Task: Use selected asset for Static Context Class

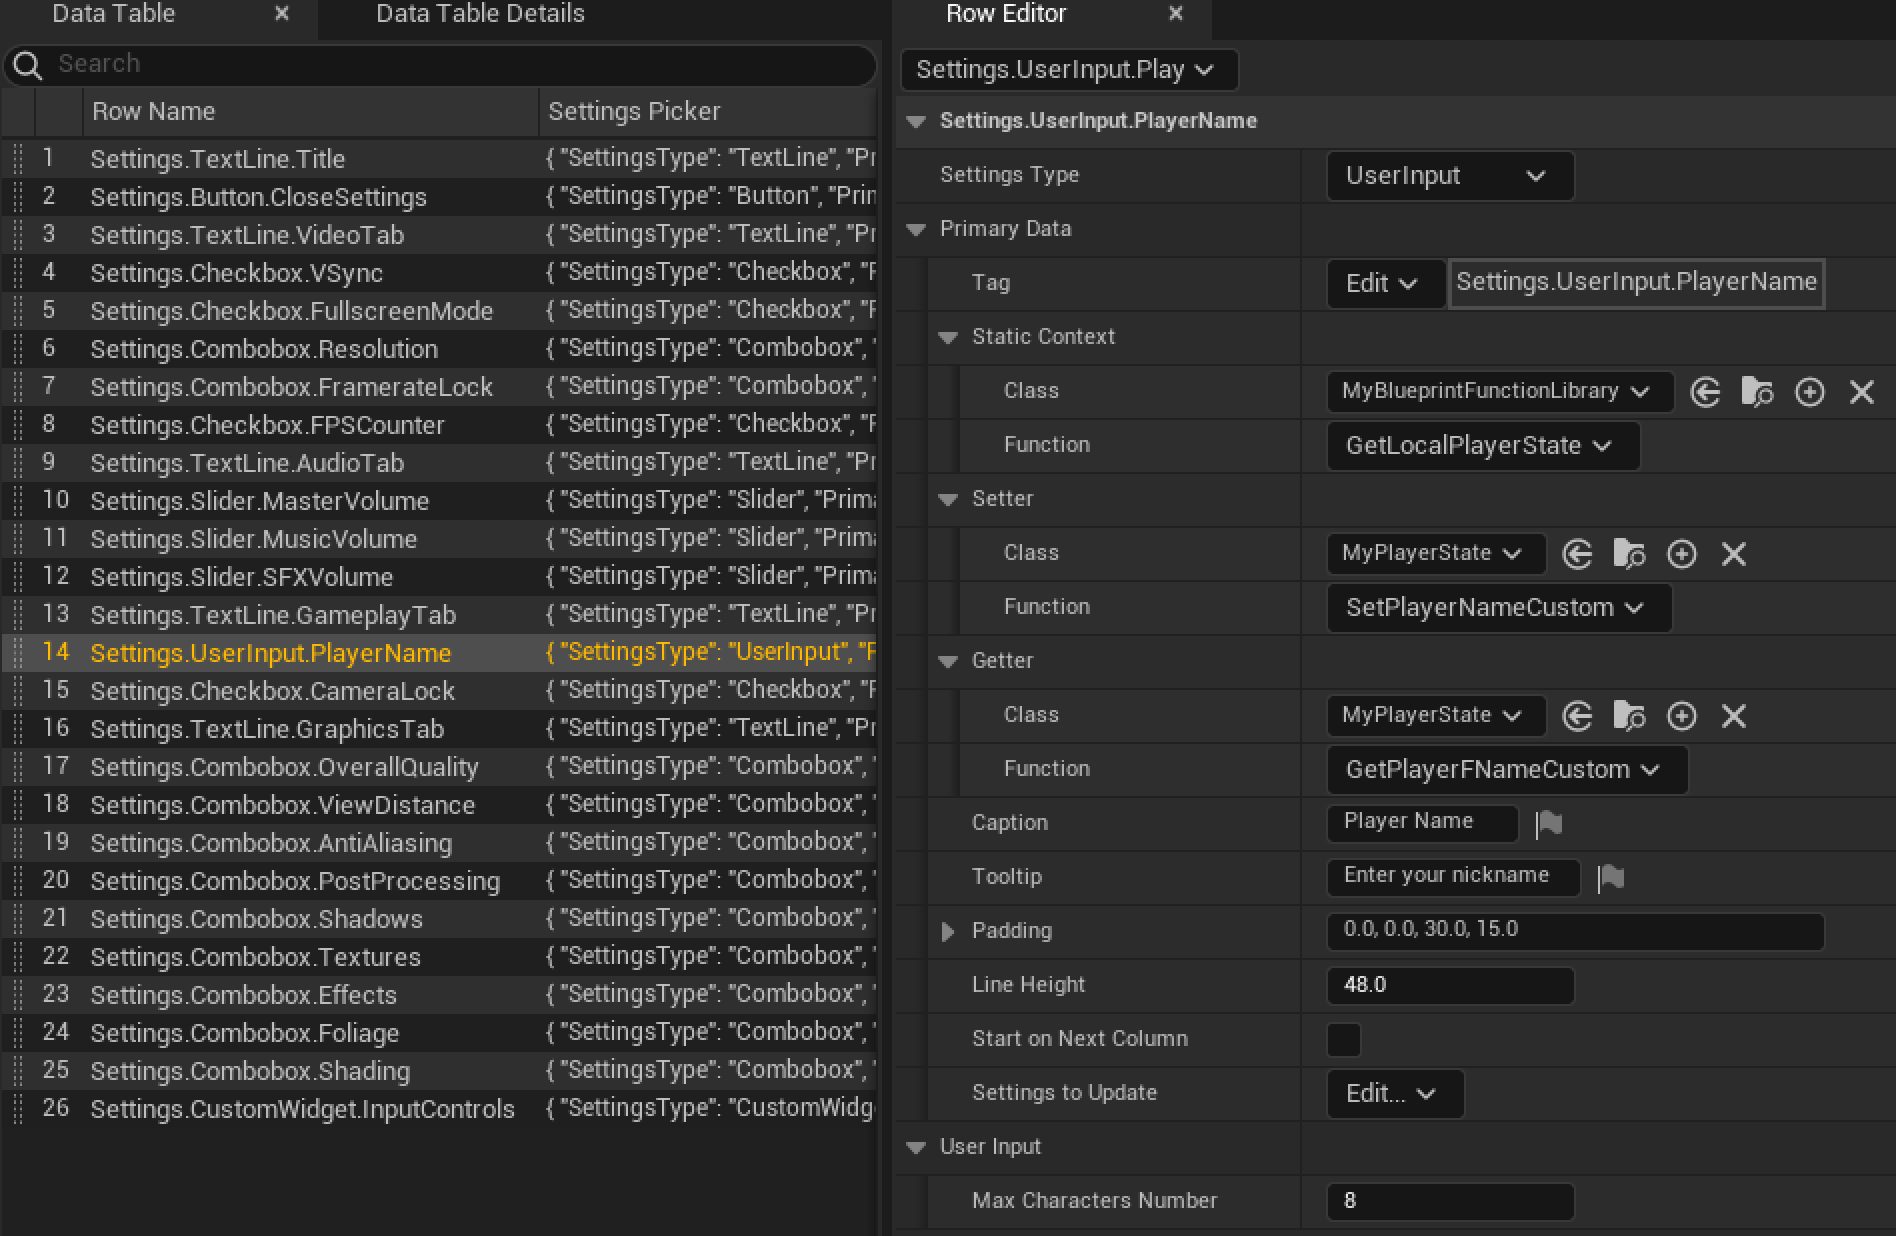Action: [x=1705, y=391]
